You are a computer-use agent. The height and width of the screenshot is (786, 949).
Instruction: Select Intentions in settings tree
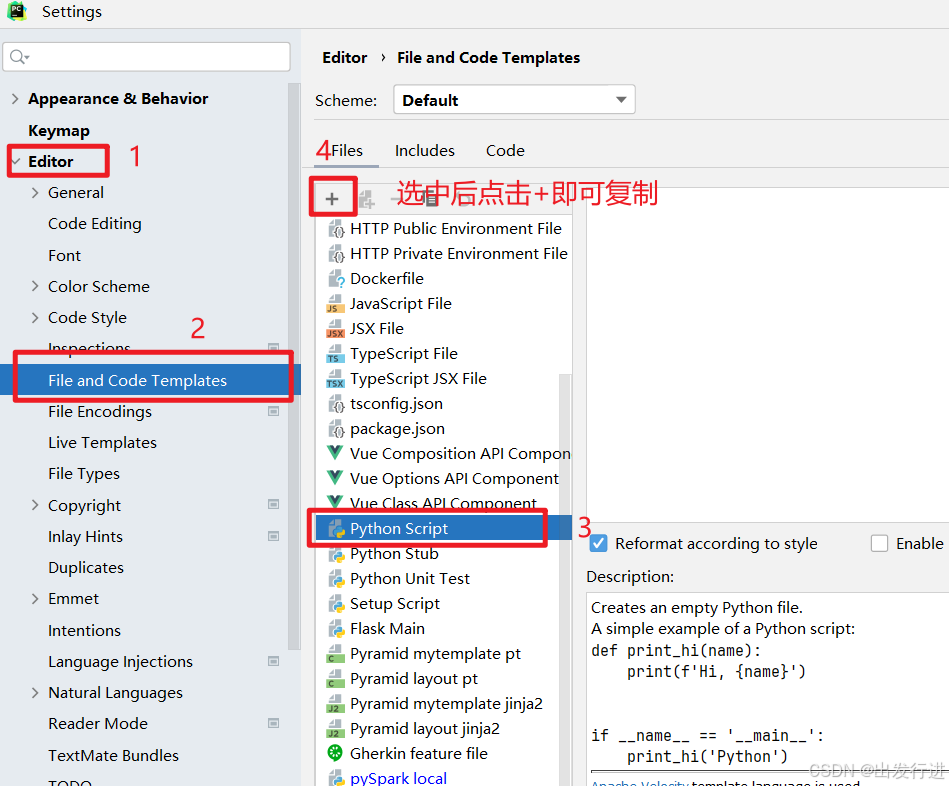85,630
